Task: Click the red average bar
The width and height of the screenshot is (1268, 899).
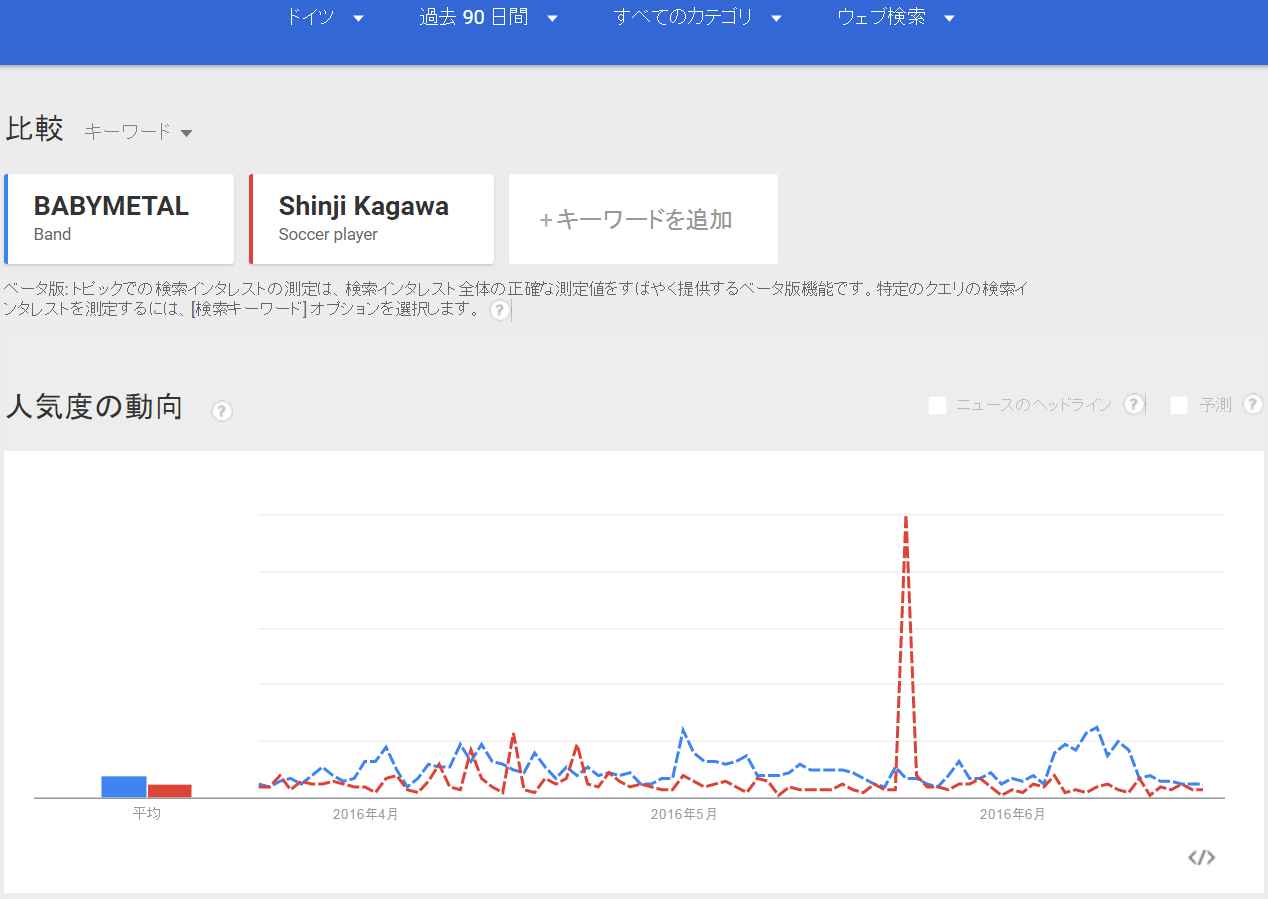Action: (169, 791)
